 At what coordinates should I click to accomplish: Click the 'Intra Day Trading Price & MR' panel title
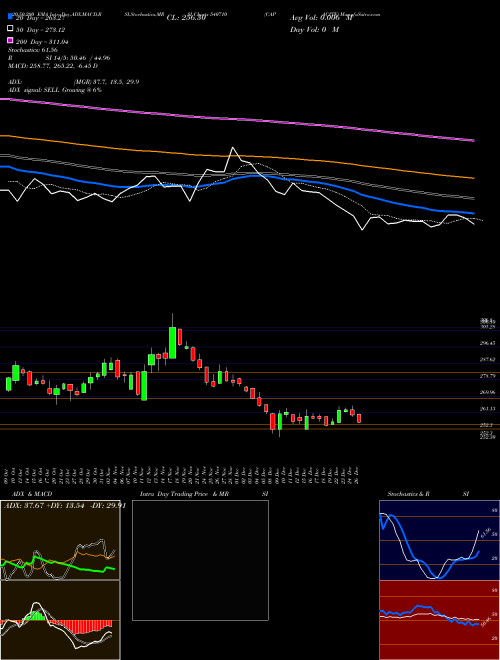184,494
